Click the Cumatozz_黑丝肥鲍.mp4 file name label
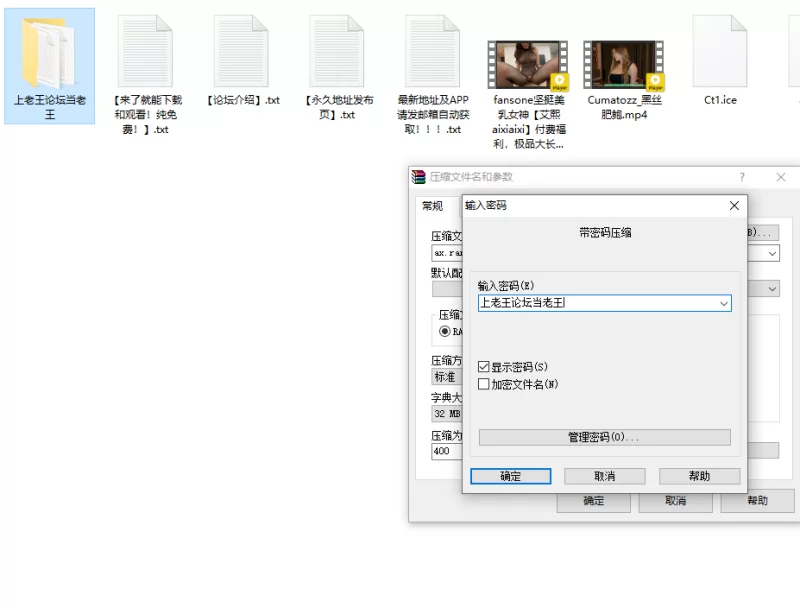The width and height of the screenshot is (800, 608). [624, 107]
